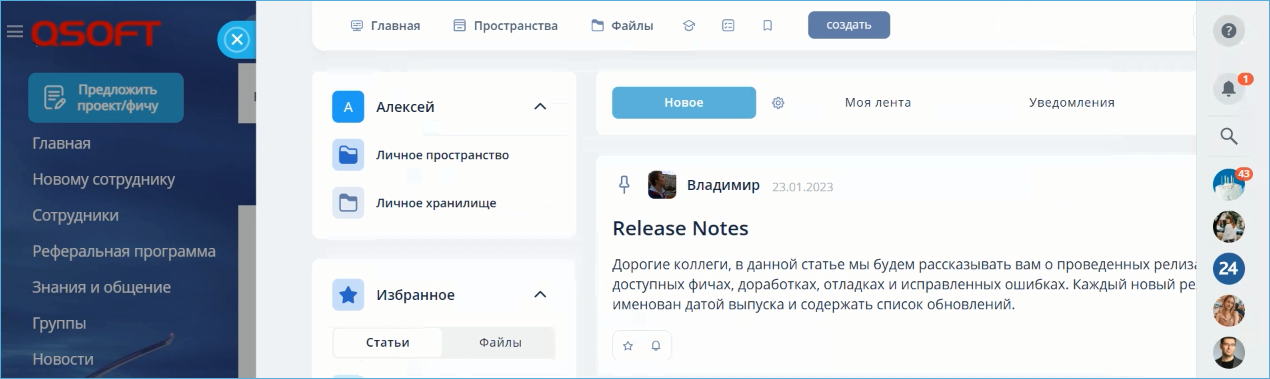Click the Главная monitor icon in top navigation

point(357,26)
